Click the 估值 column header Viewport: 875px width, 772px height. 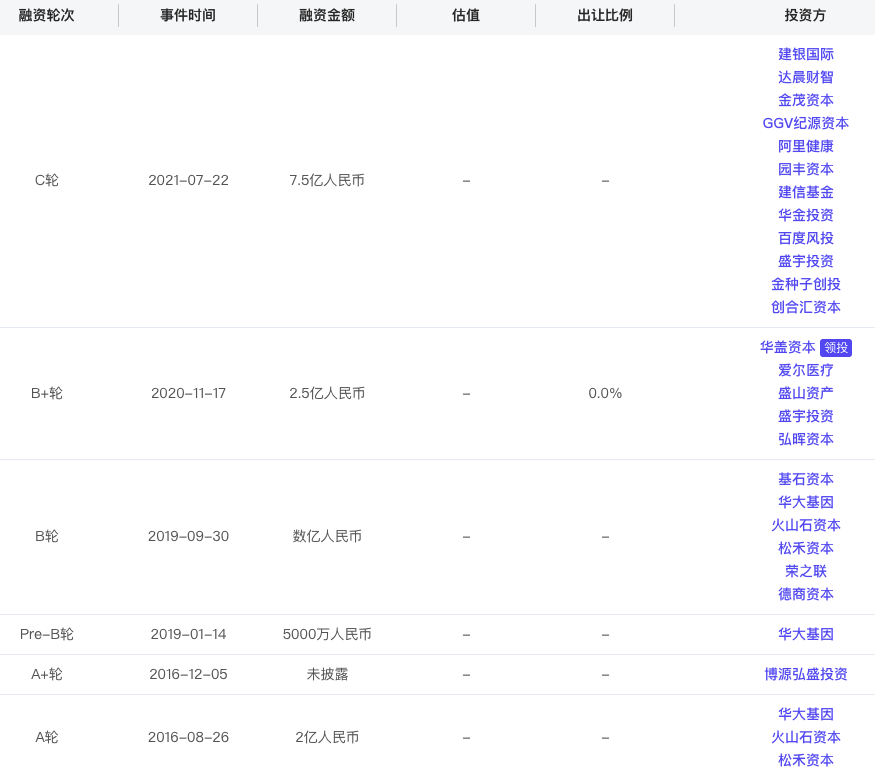coord(466,15)
